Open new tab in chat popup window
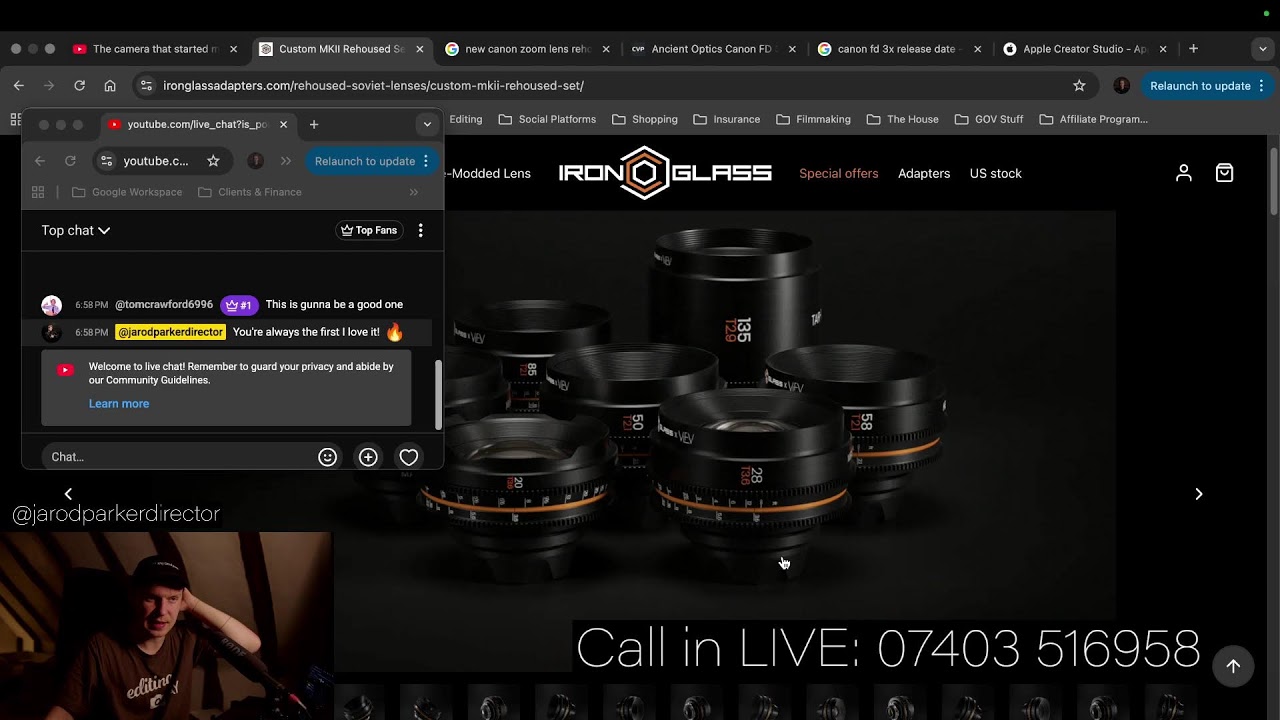The width and height of the screenshot is (1280, 720). point(314,125)
